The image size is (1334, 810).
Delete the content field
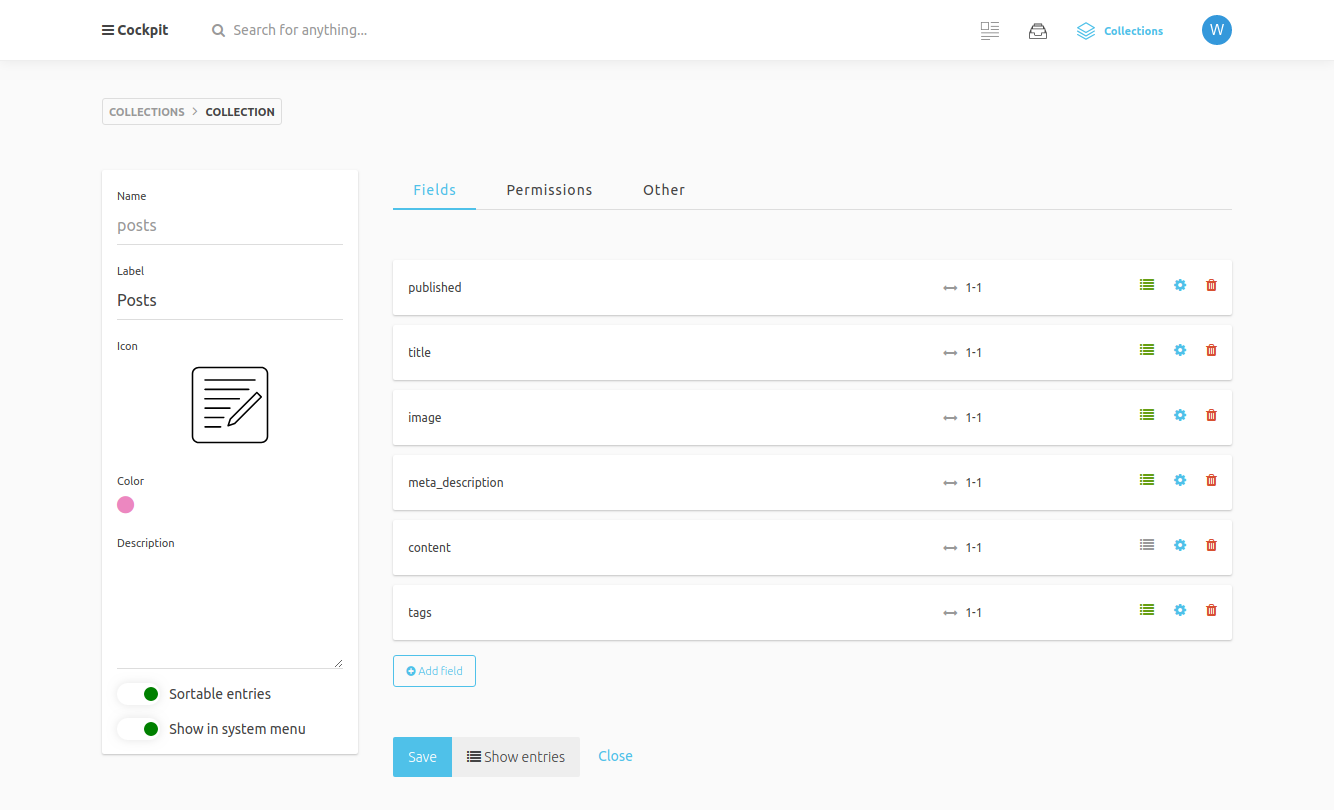pos(1211,545)
